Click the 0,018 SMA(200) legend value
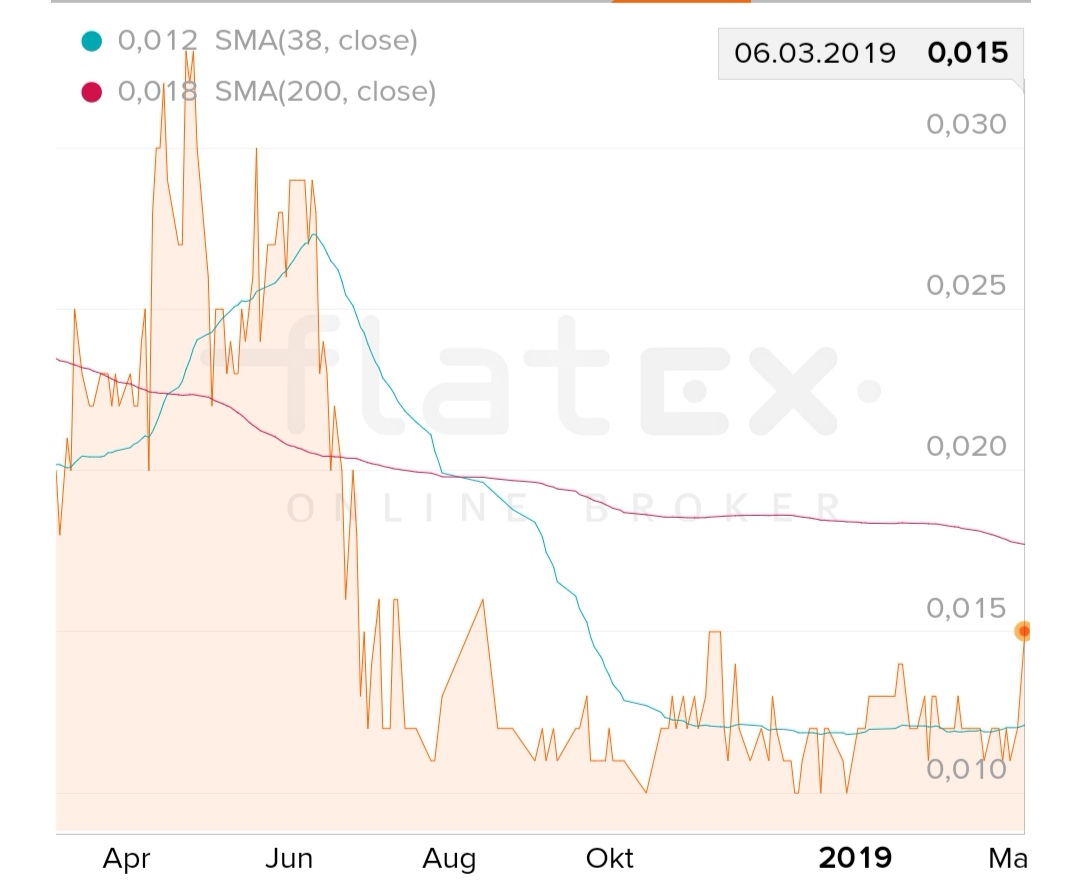Image resolution: width=1080 pixels, height=888 pixels. (x=158, y=92)
